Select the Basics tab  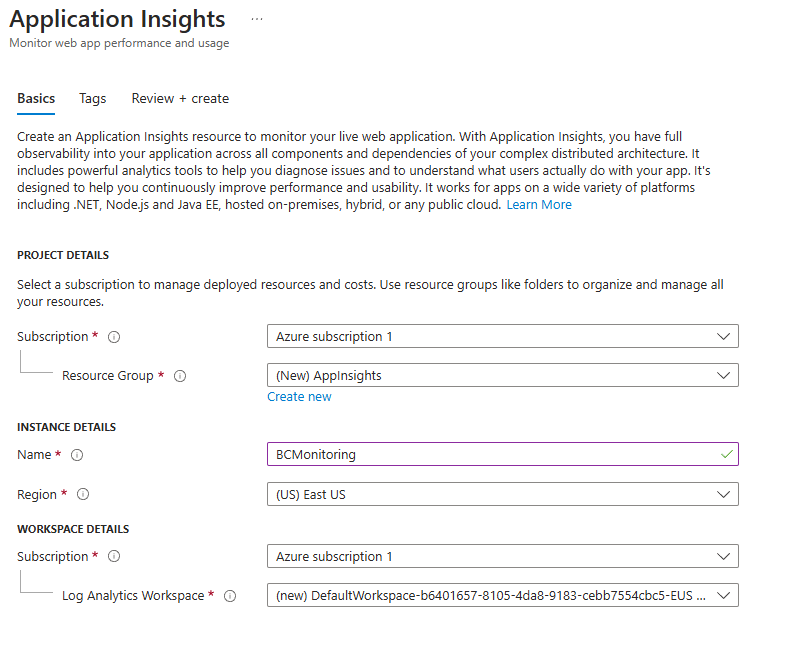(36, 99)
